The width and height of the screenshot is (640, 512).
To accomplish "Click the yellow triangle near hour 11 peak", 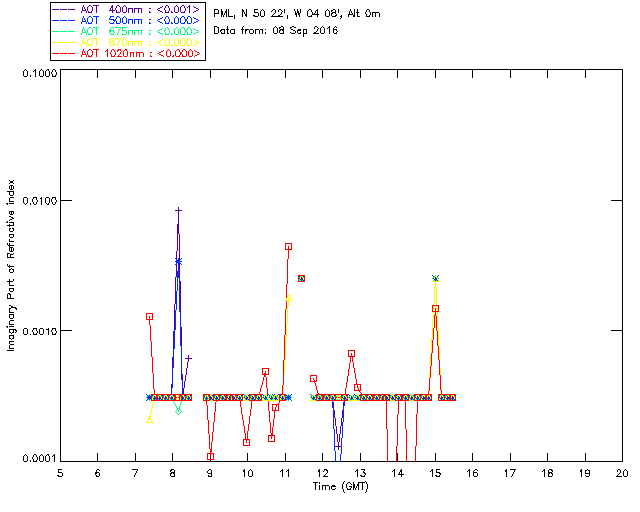I will click(289, 298).
